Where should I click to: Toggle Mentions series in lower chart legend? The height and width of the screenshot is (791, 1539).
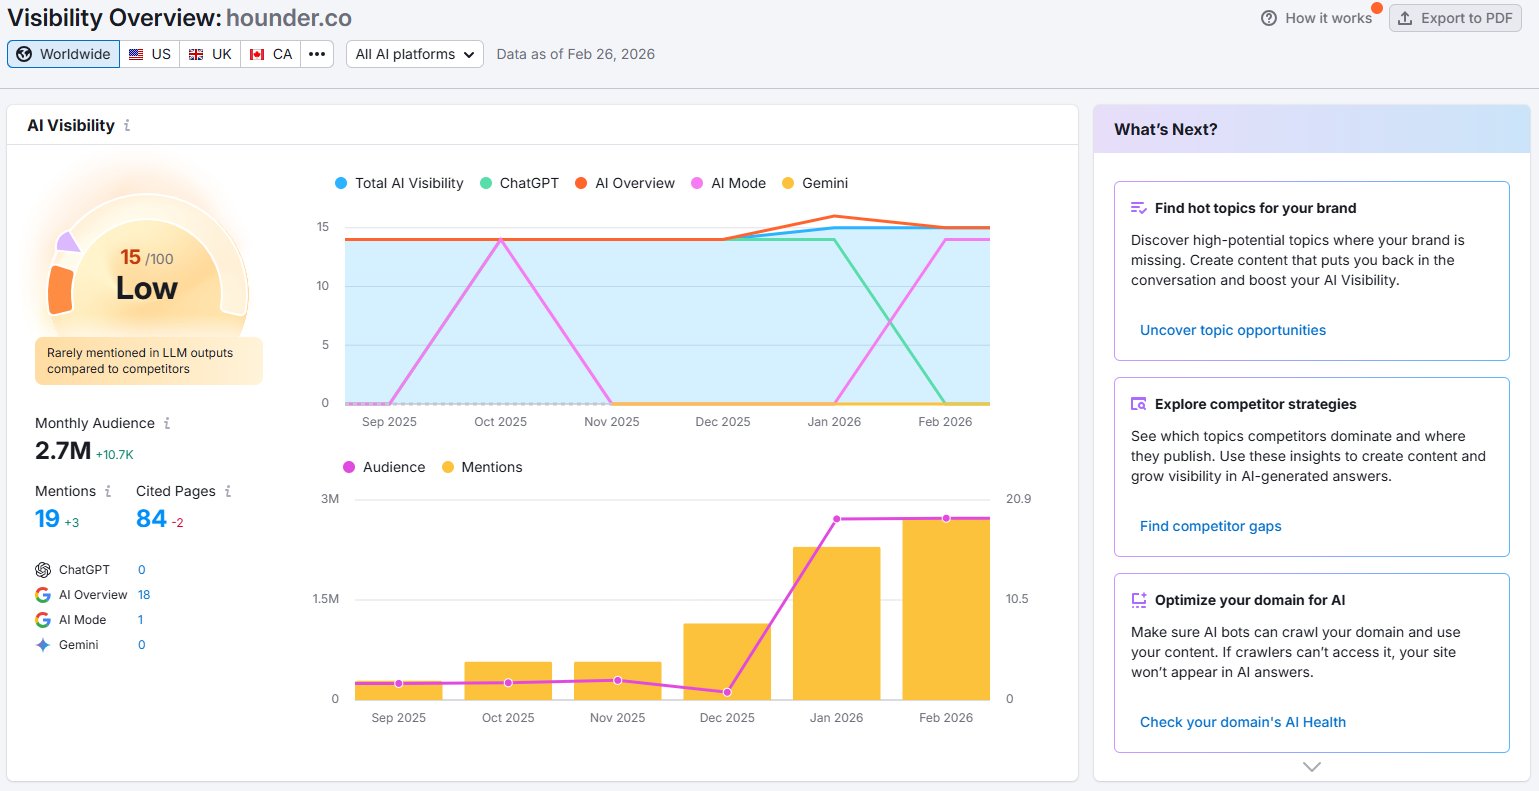(x=482, y=467)
